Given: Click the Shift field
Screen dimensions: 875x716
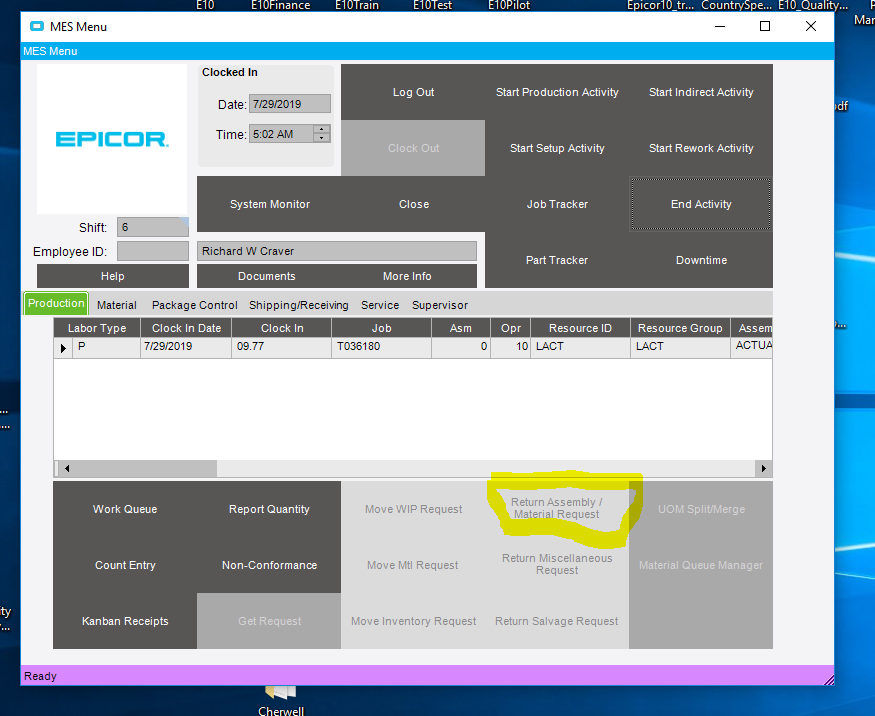Looking at the screenshot, I should coord(152,227).
